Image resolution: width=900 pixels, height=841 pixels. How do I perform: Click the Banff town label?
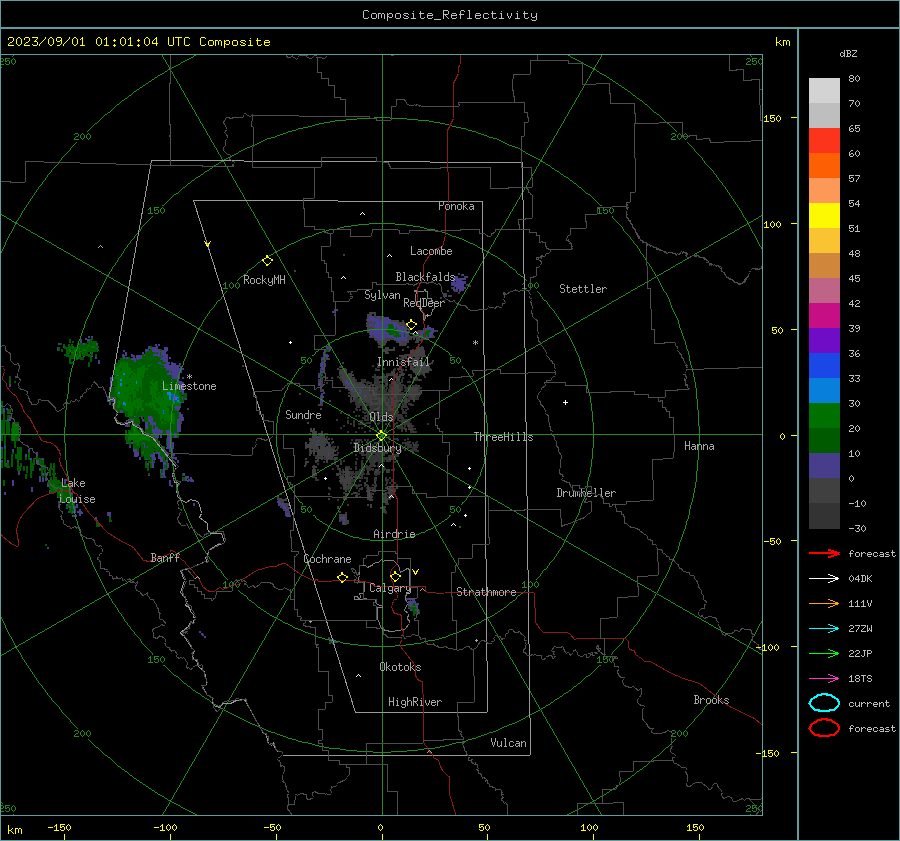[x=165, y=557]
